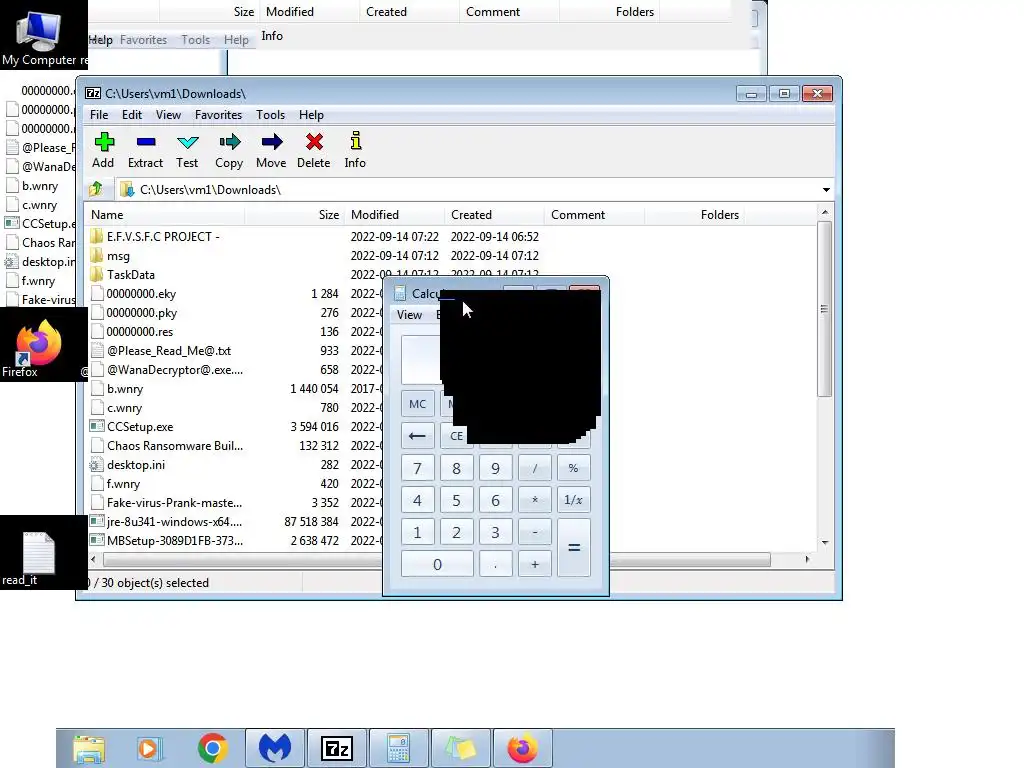1024x768 pixels.
Task: Click the address path input field
Action: (x=467, y=189)
